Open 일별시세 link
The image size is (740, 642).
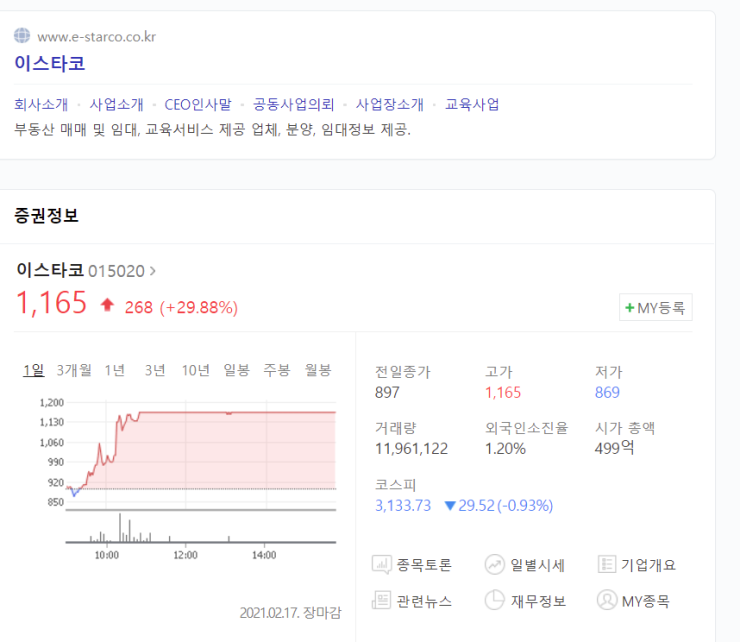coord(538,565)
